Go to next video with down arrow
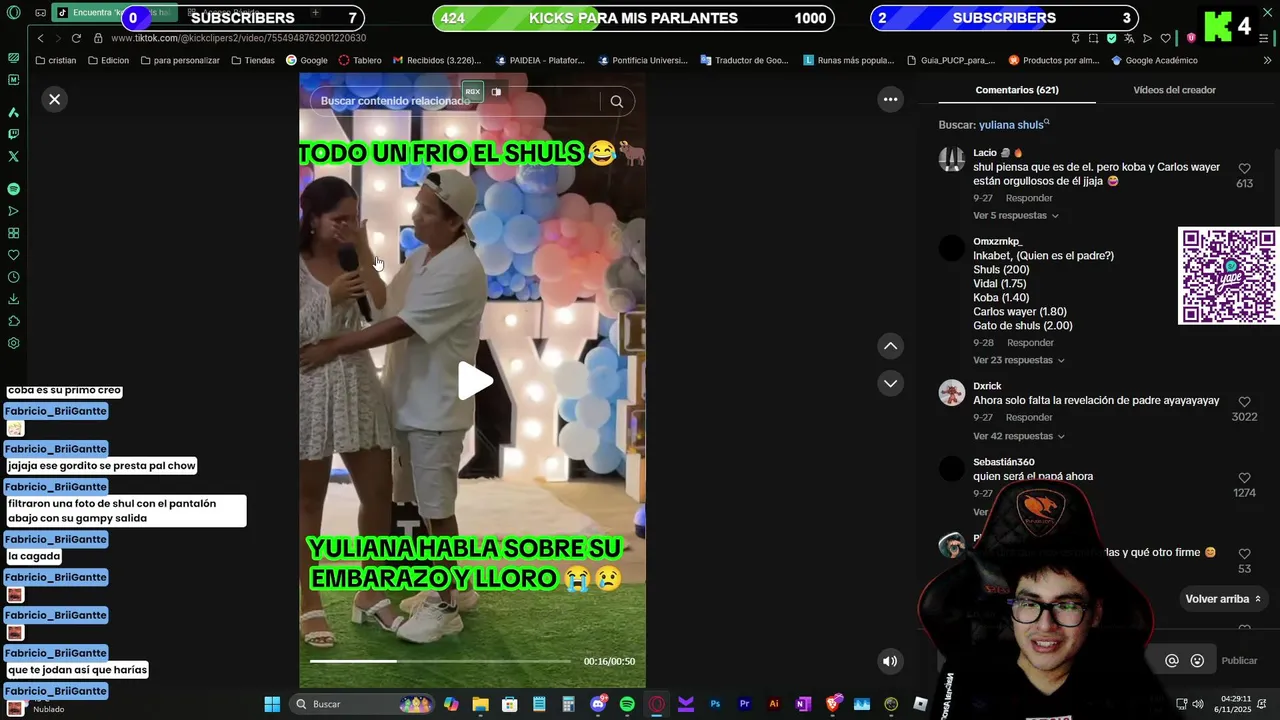The image size is (1280, 720). pos(890,383)
